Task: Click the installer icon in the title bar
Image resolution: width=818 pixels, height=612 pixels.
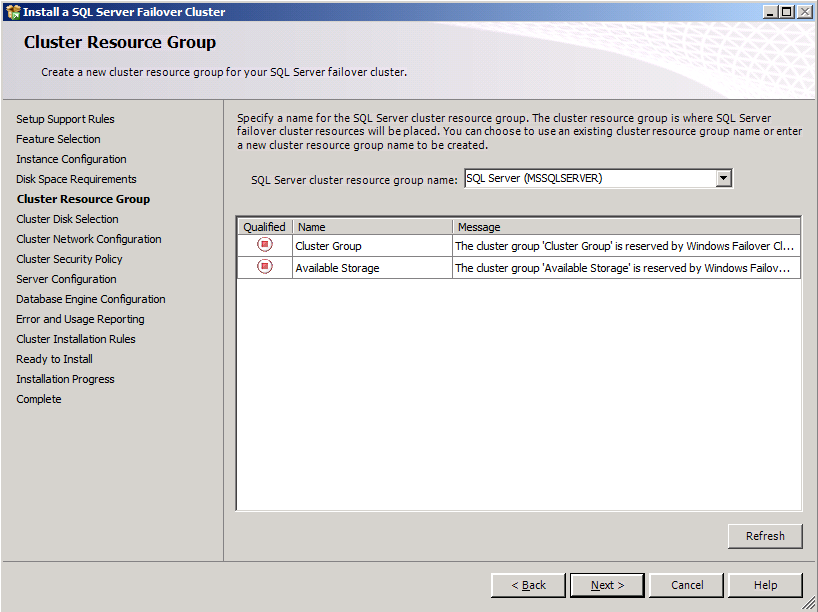Action: [13, 11]
